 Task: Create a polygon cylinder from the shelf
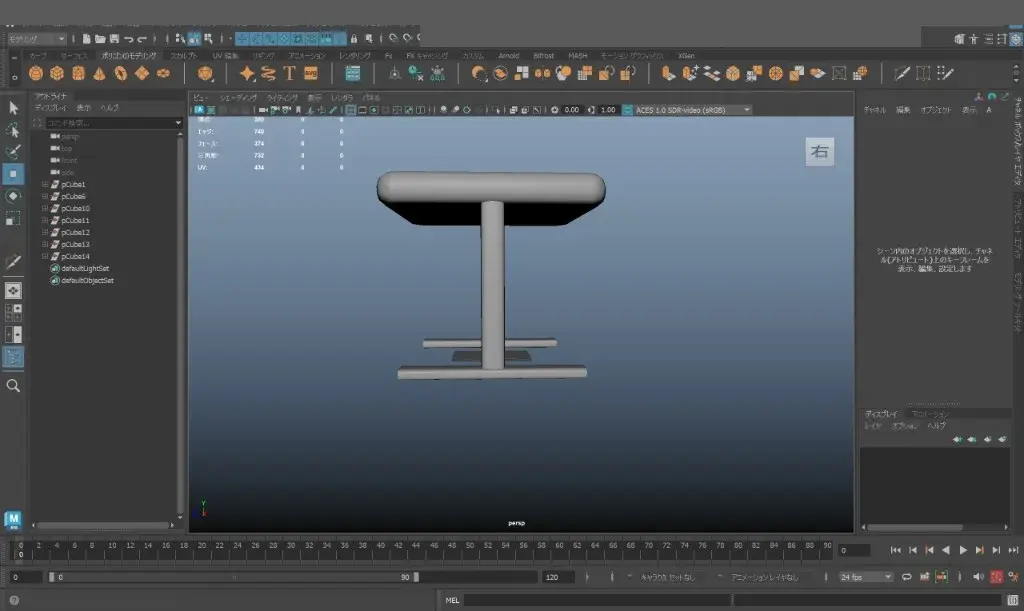(78, 74)
